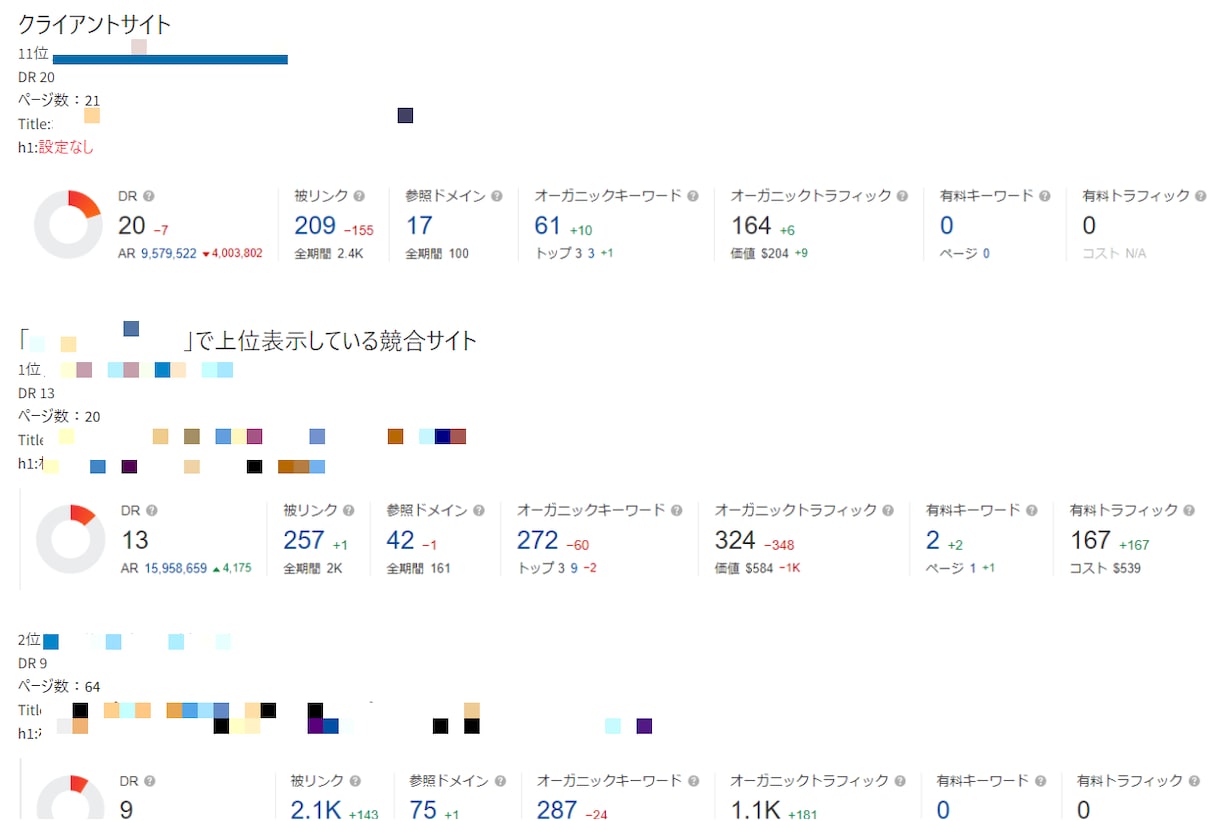Click the ページ数：64 text
The height and width of the screenshot is (821, 1220).
(x=59, y=687)
